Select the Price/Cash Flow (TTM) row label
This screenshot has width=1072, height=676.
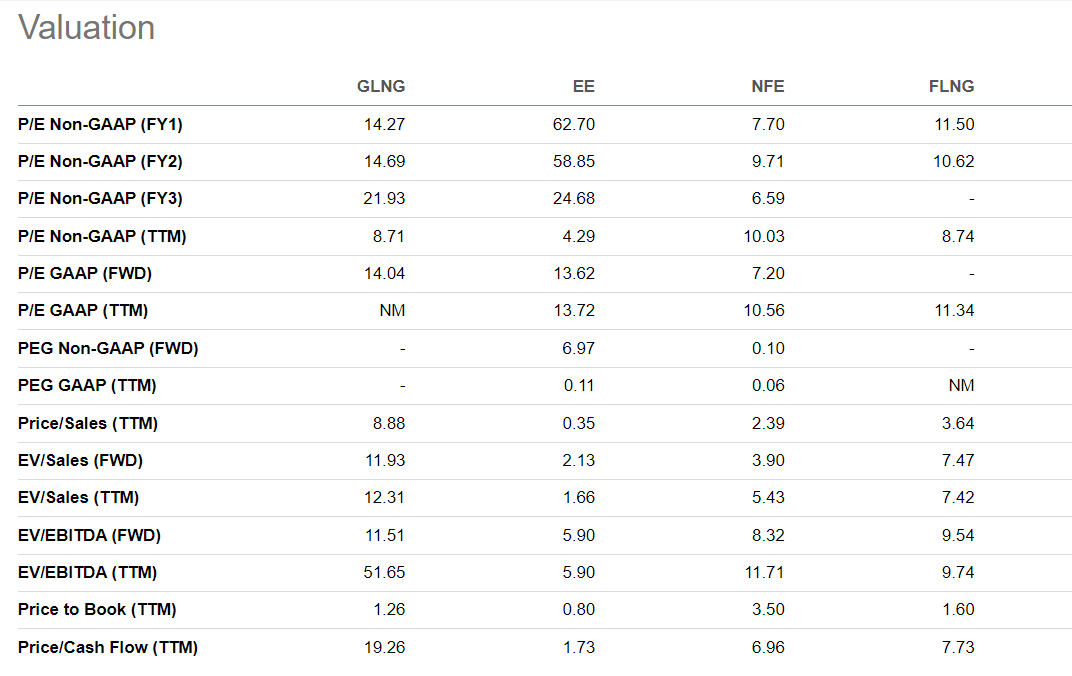[x=108, y=647]
